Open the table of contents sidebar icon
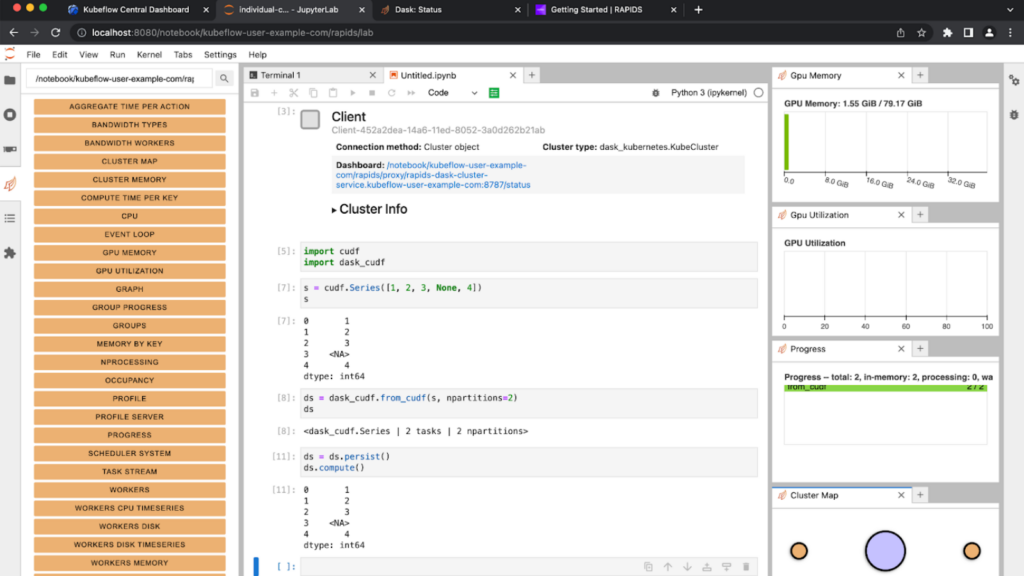This screenshot has height=576, width=1024. point(10,218)
